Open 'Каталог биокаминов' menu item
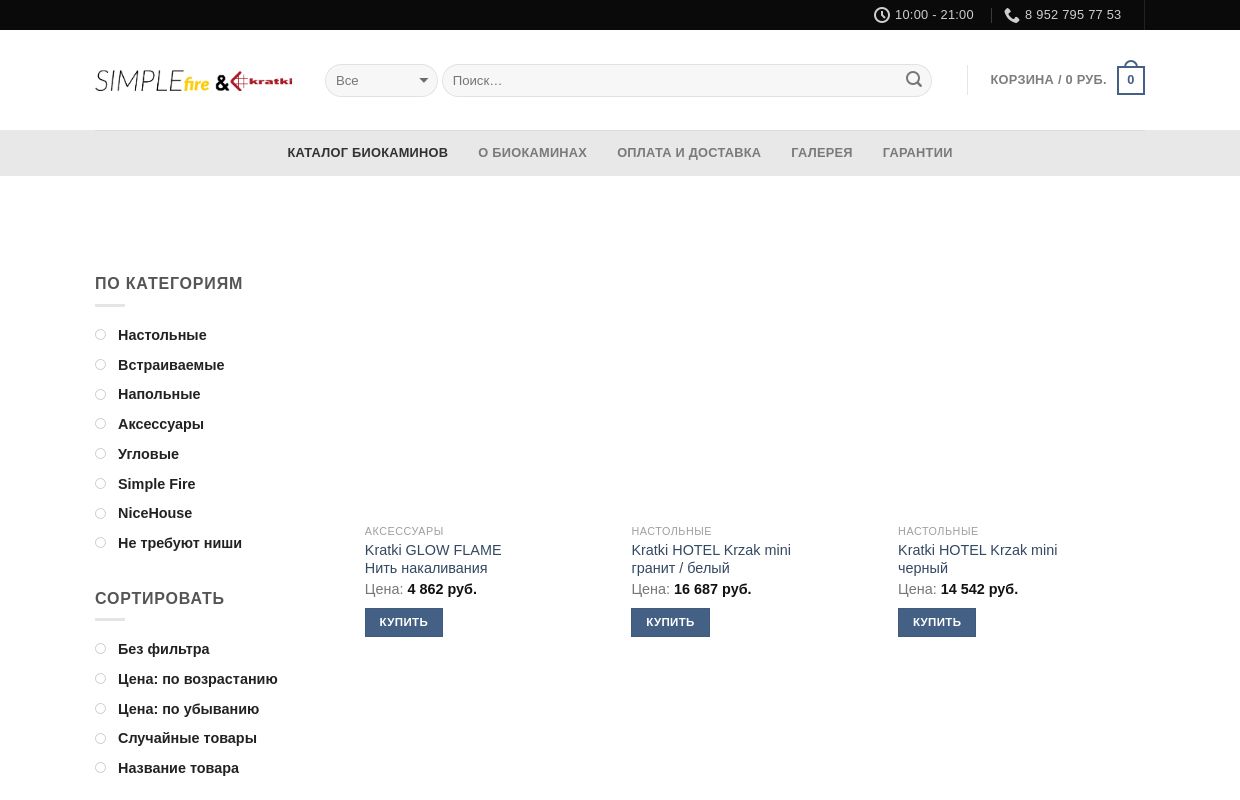 (368, 153)
